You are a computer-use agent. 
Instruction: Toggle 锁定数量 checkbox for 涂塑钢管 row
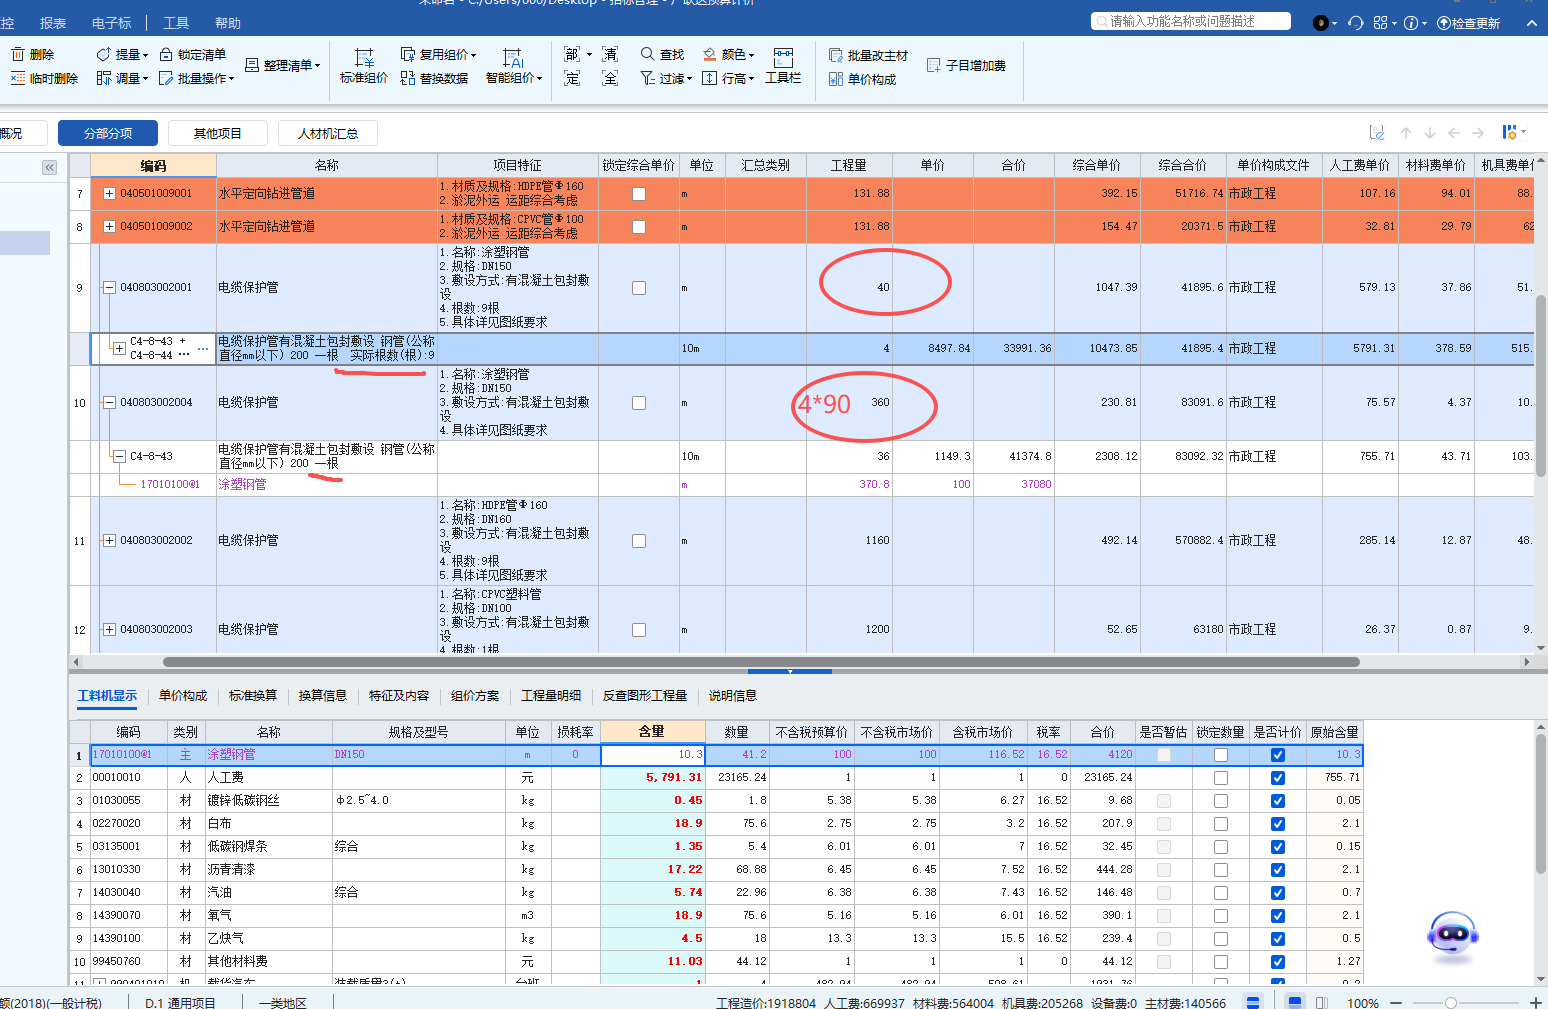1221,755
